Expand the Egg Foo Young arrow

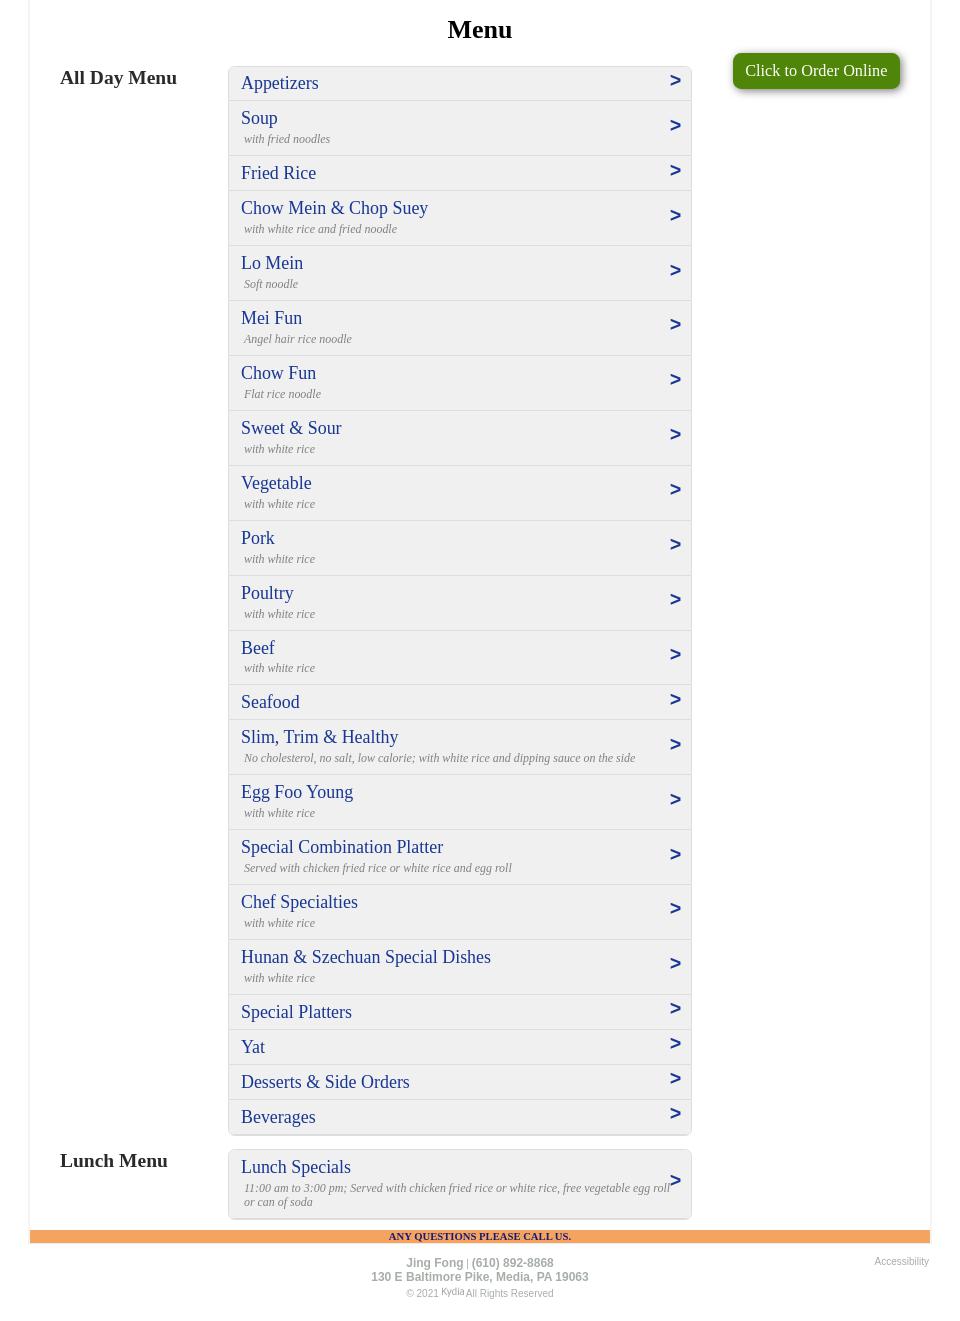point(675,800)
